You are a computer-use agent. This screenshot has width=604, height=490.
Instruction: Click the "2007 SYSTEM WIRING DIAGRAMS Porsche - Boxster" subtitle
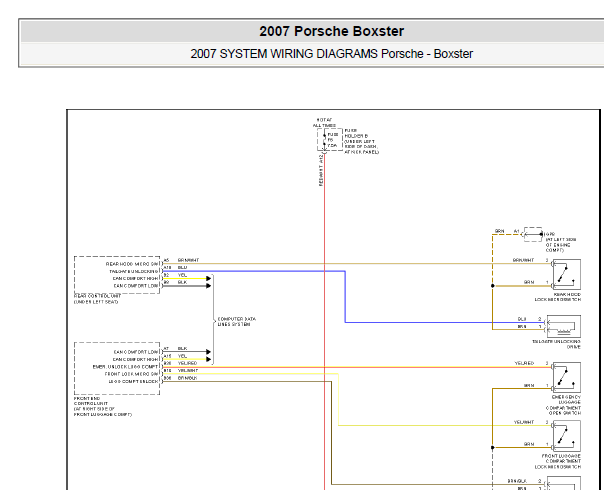[331, 54]
